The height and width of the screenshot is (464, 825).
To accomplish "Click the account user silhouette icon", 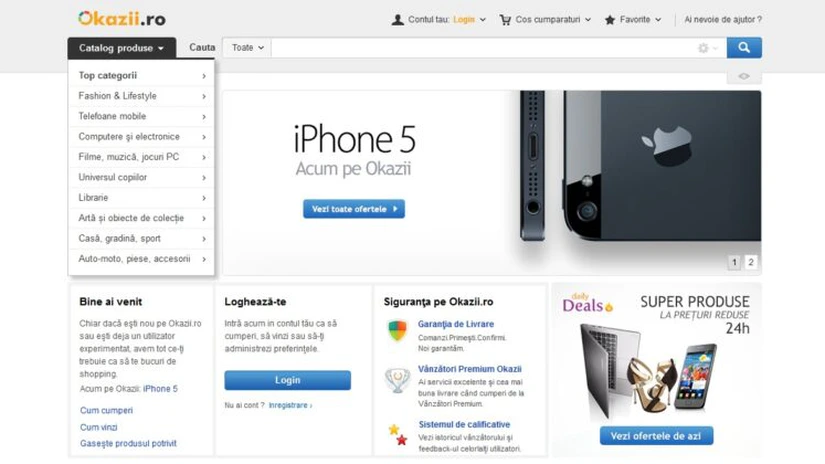I will pos(398,20).
